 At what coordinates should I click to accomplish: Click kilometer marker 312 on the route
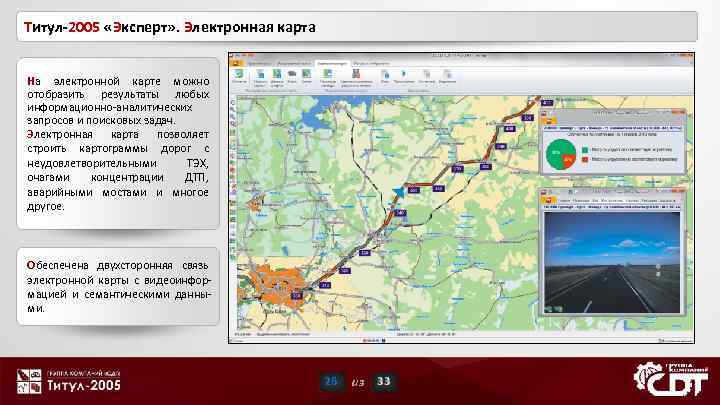coord(325,285)
